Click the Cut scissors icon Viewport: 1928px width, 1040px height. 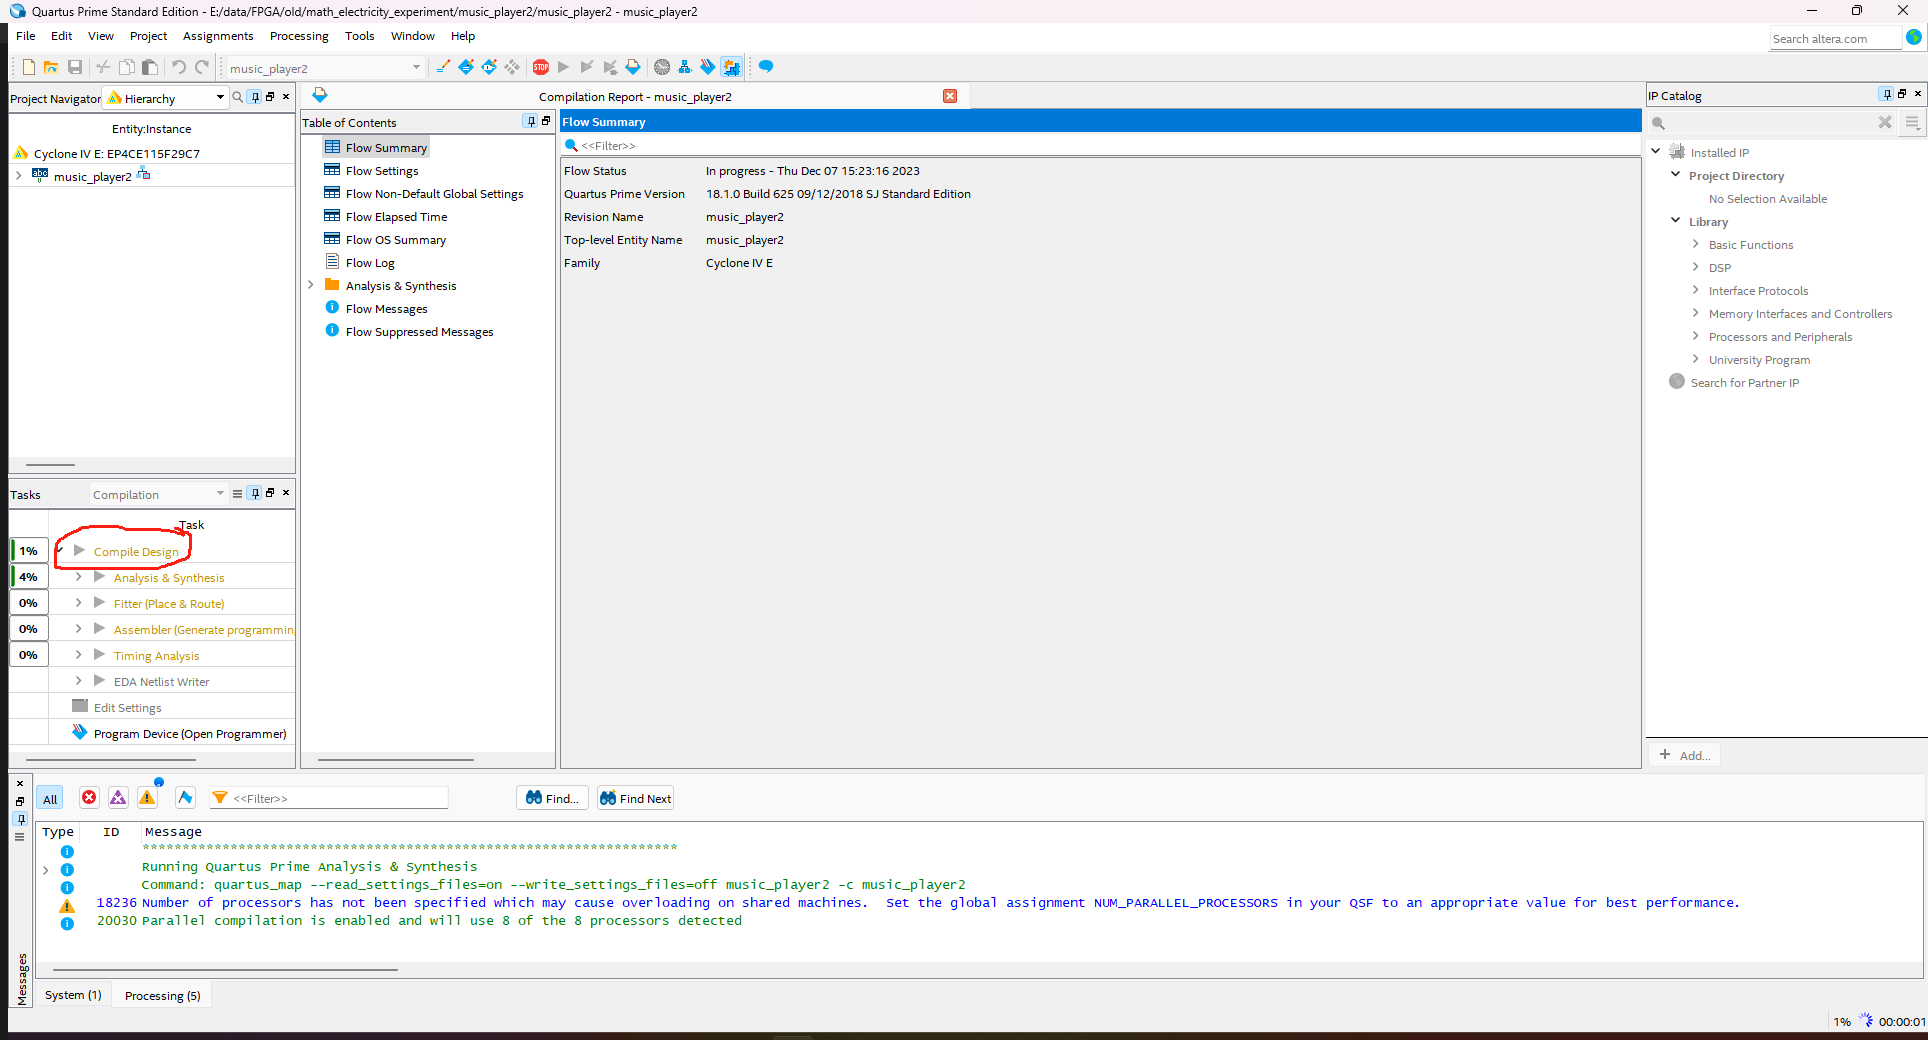pyautogui.click(x=103, y=67)
